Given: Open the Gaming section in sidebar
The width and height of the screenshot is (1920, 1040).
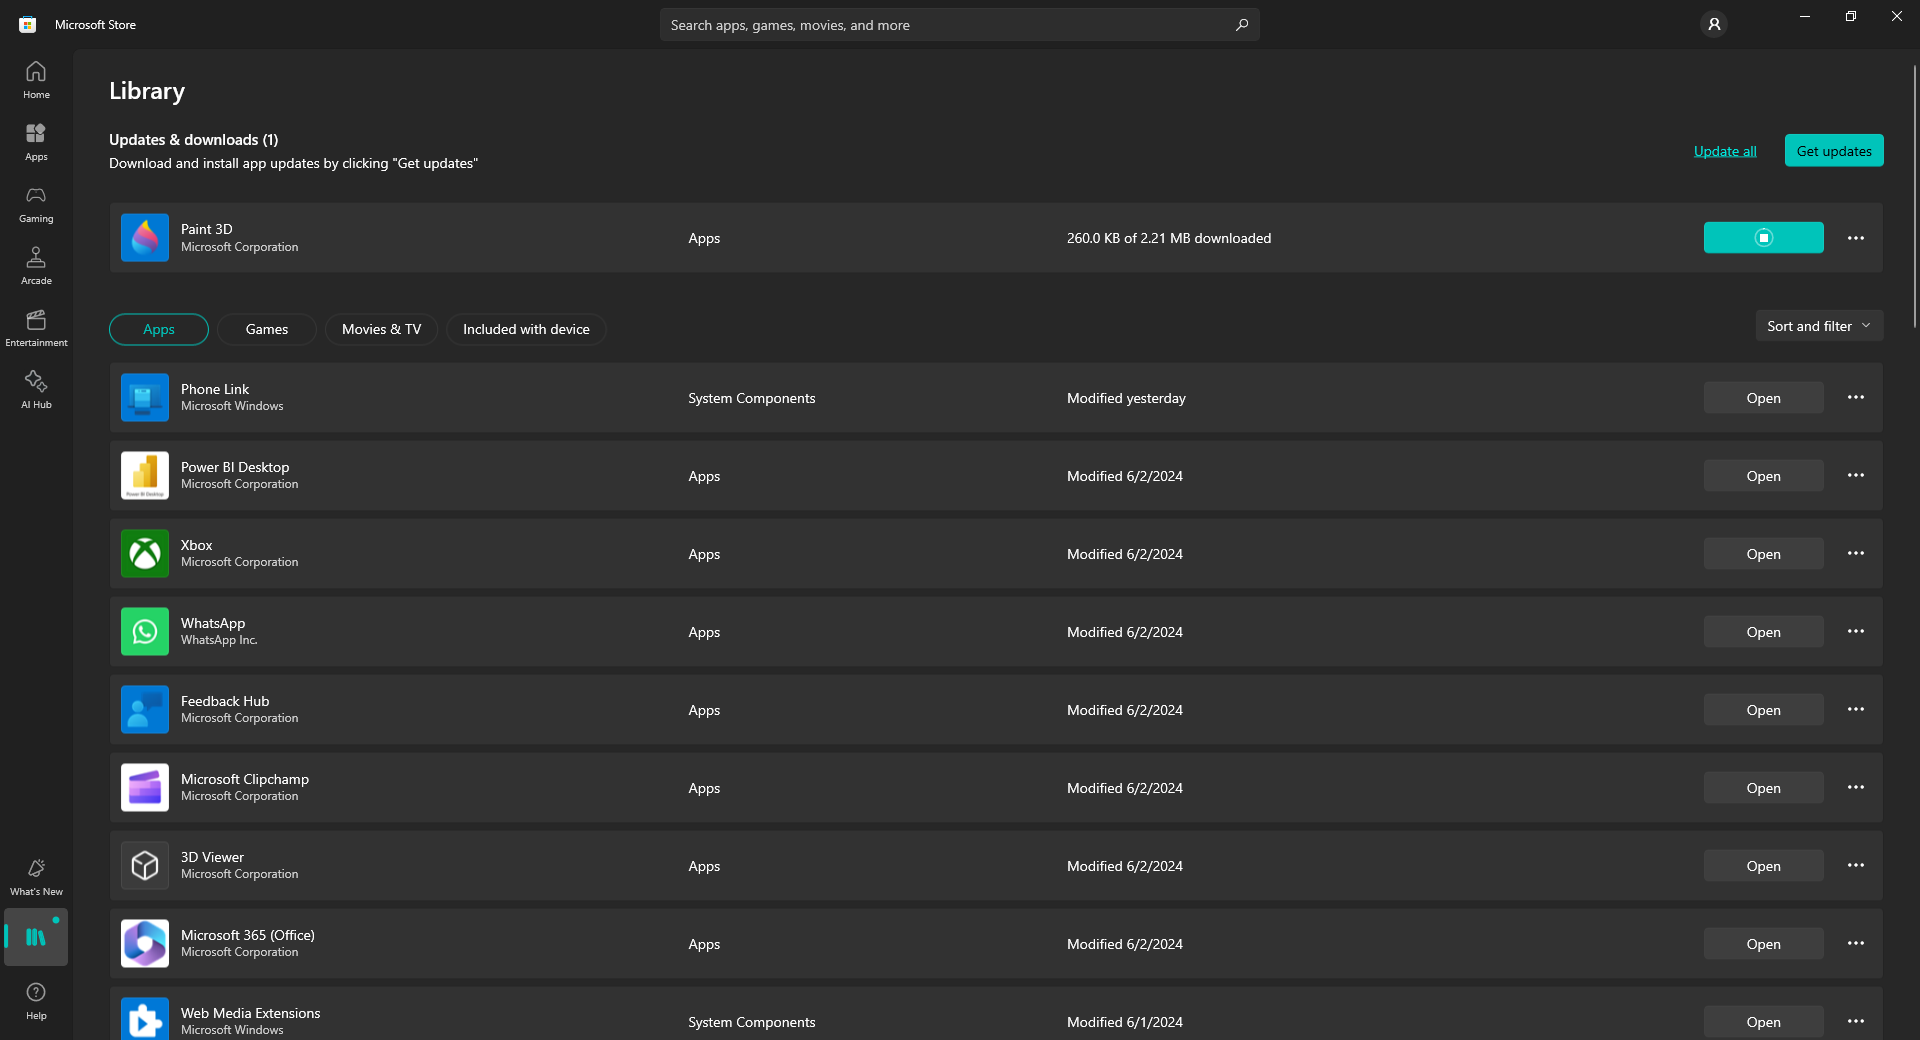Looking at the screenshot, I should tap(36, 204).
